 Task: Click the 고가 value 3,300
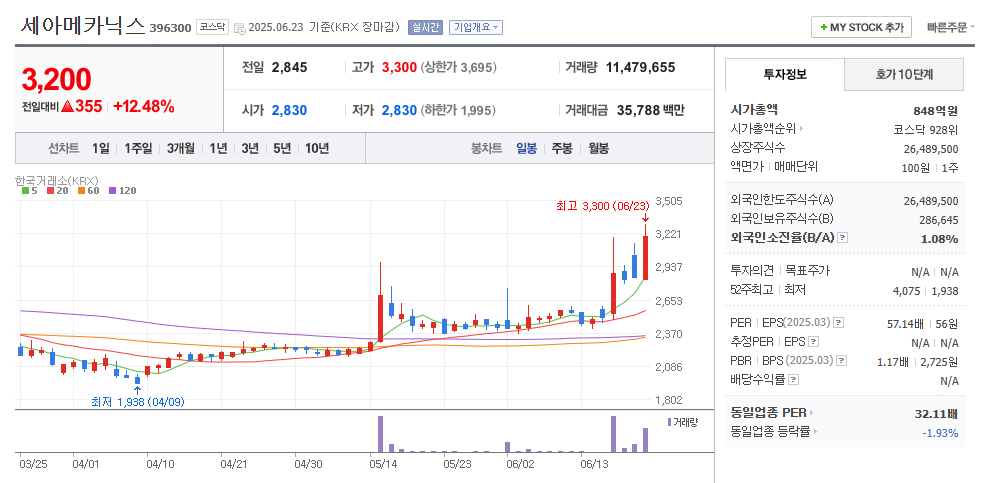click(x=399, y=68)
